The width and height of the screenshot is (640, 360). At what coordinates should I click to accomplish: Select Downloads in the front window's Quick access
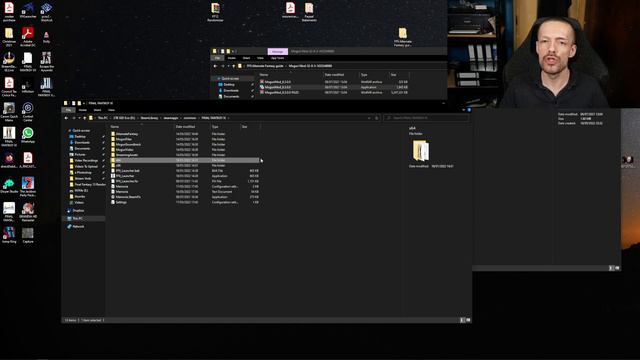point(82,143)
